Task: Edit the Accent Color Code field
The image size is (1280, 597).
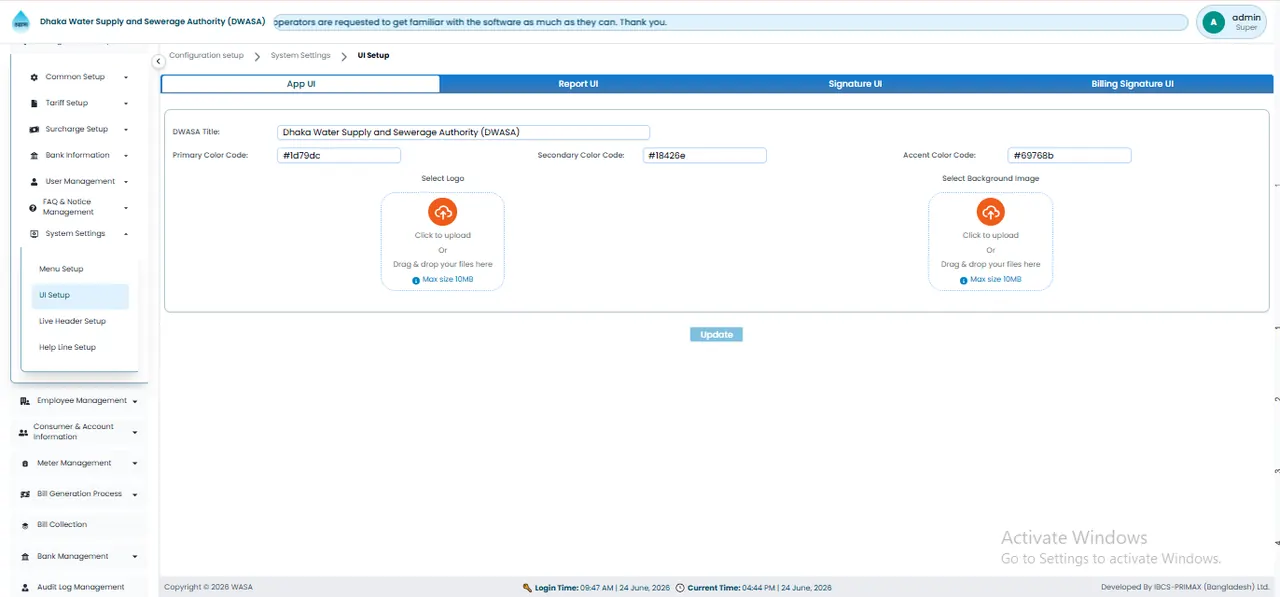Action: click(1070, 155)
